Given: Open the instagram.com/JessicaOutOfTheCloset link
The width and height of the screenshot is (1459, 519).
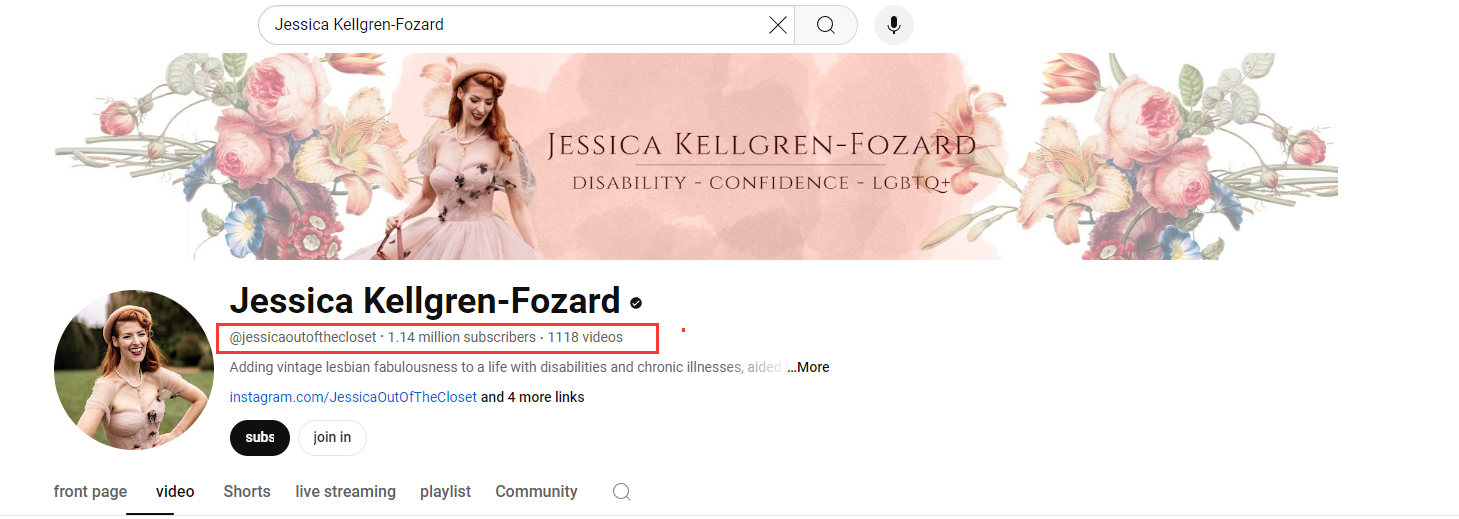Looking at the screenshot, I should pyautogui.click(x=353, y=397).
